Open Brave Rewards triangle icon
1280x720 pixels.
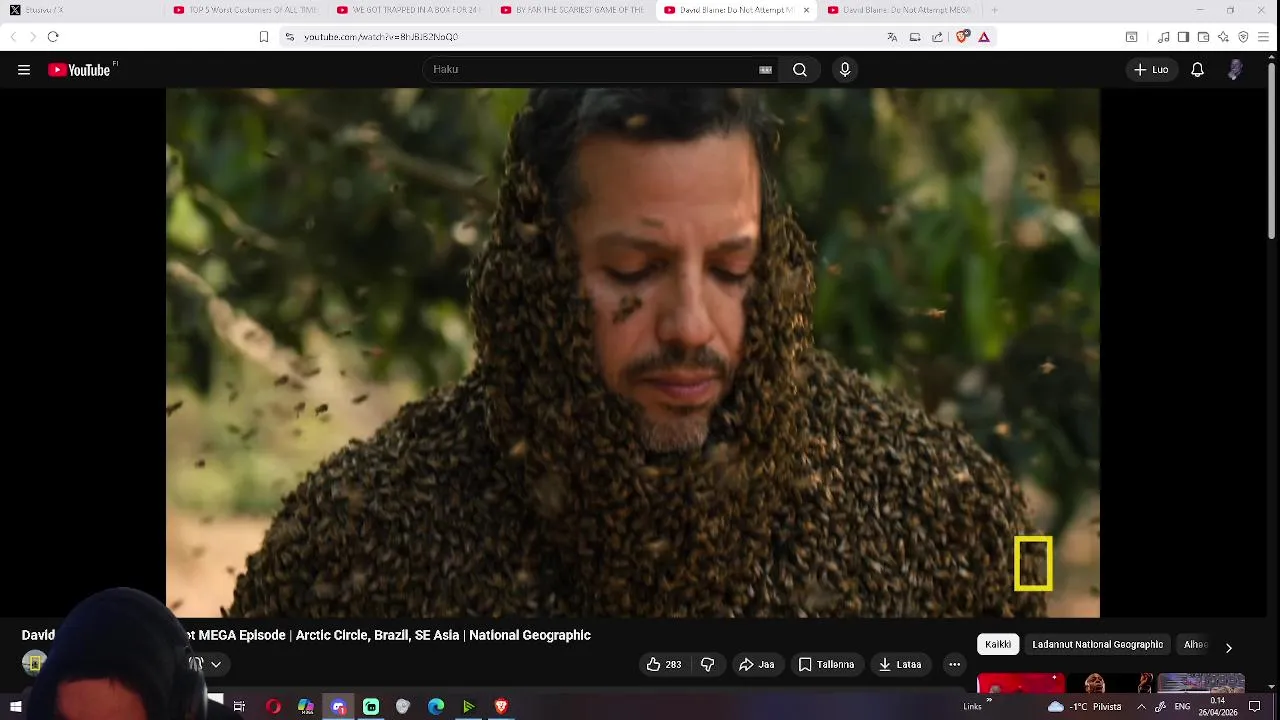point(984,37)
